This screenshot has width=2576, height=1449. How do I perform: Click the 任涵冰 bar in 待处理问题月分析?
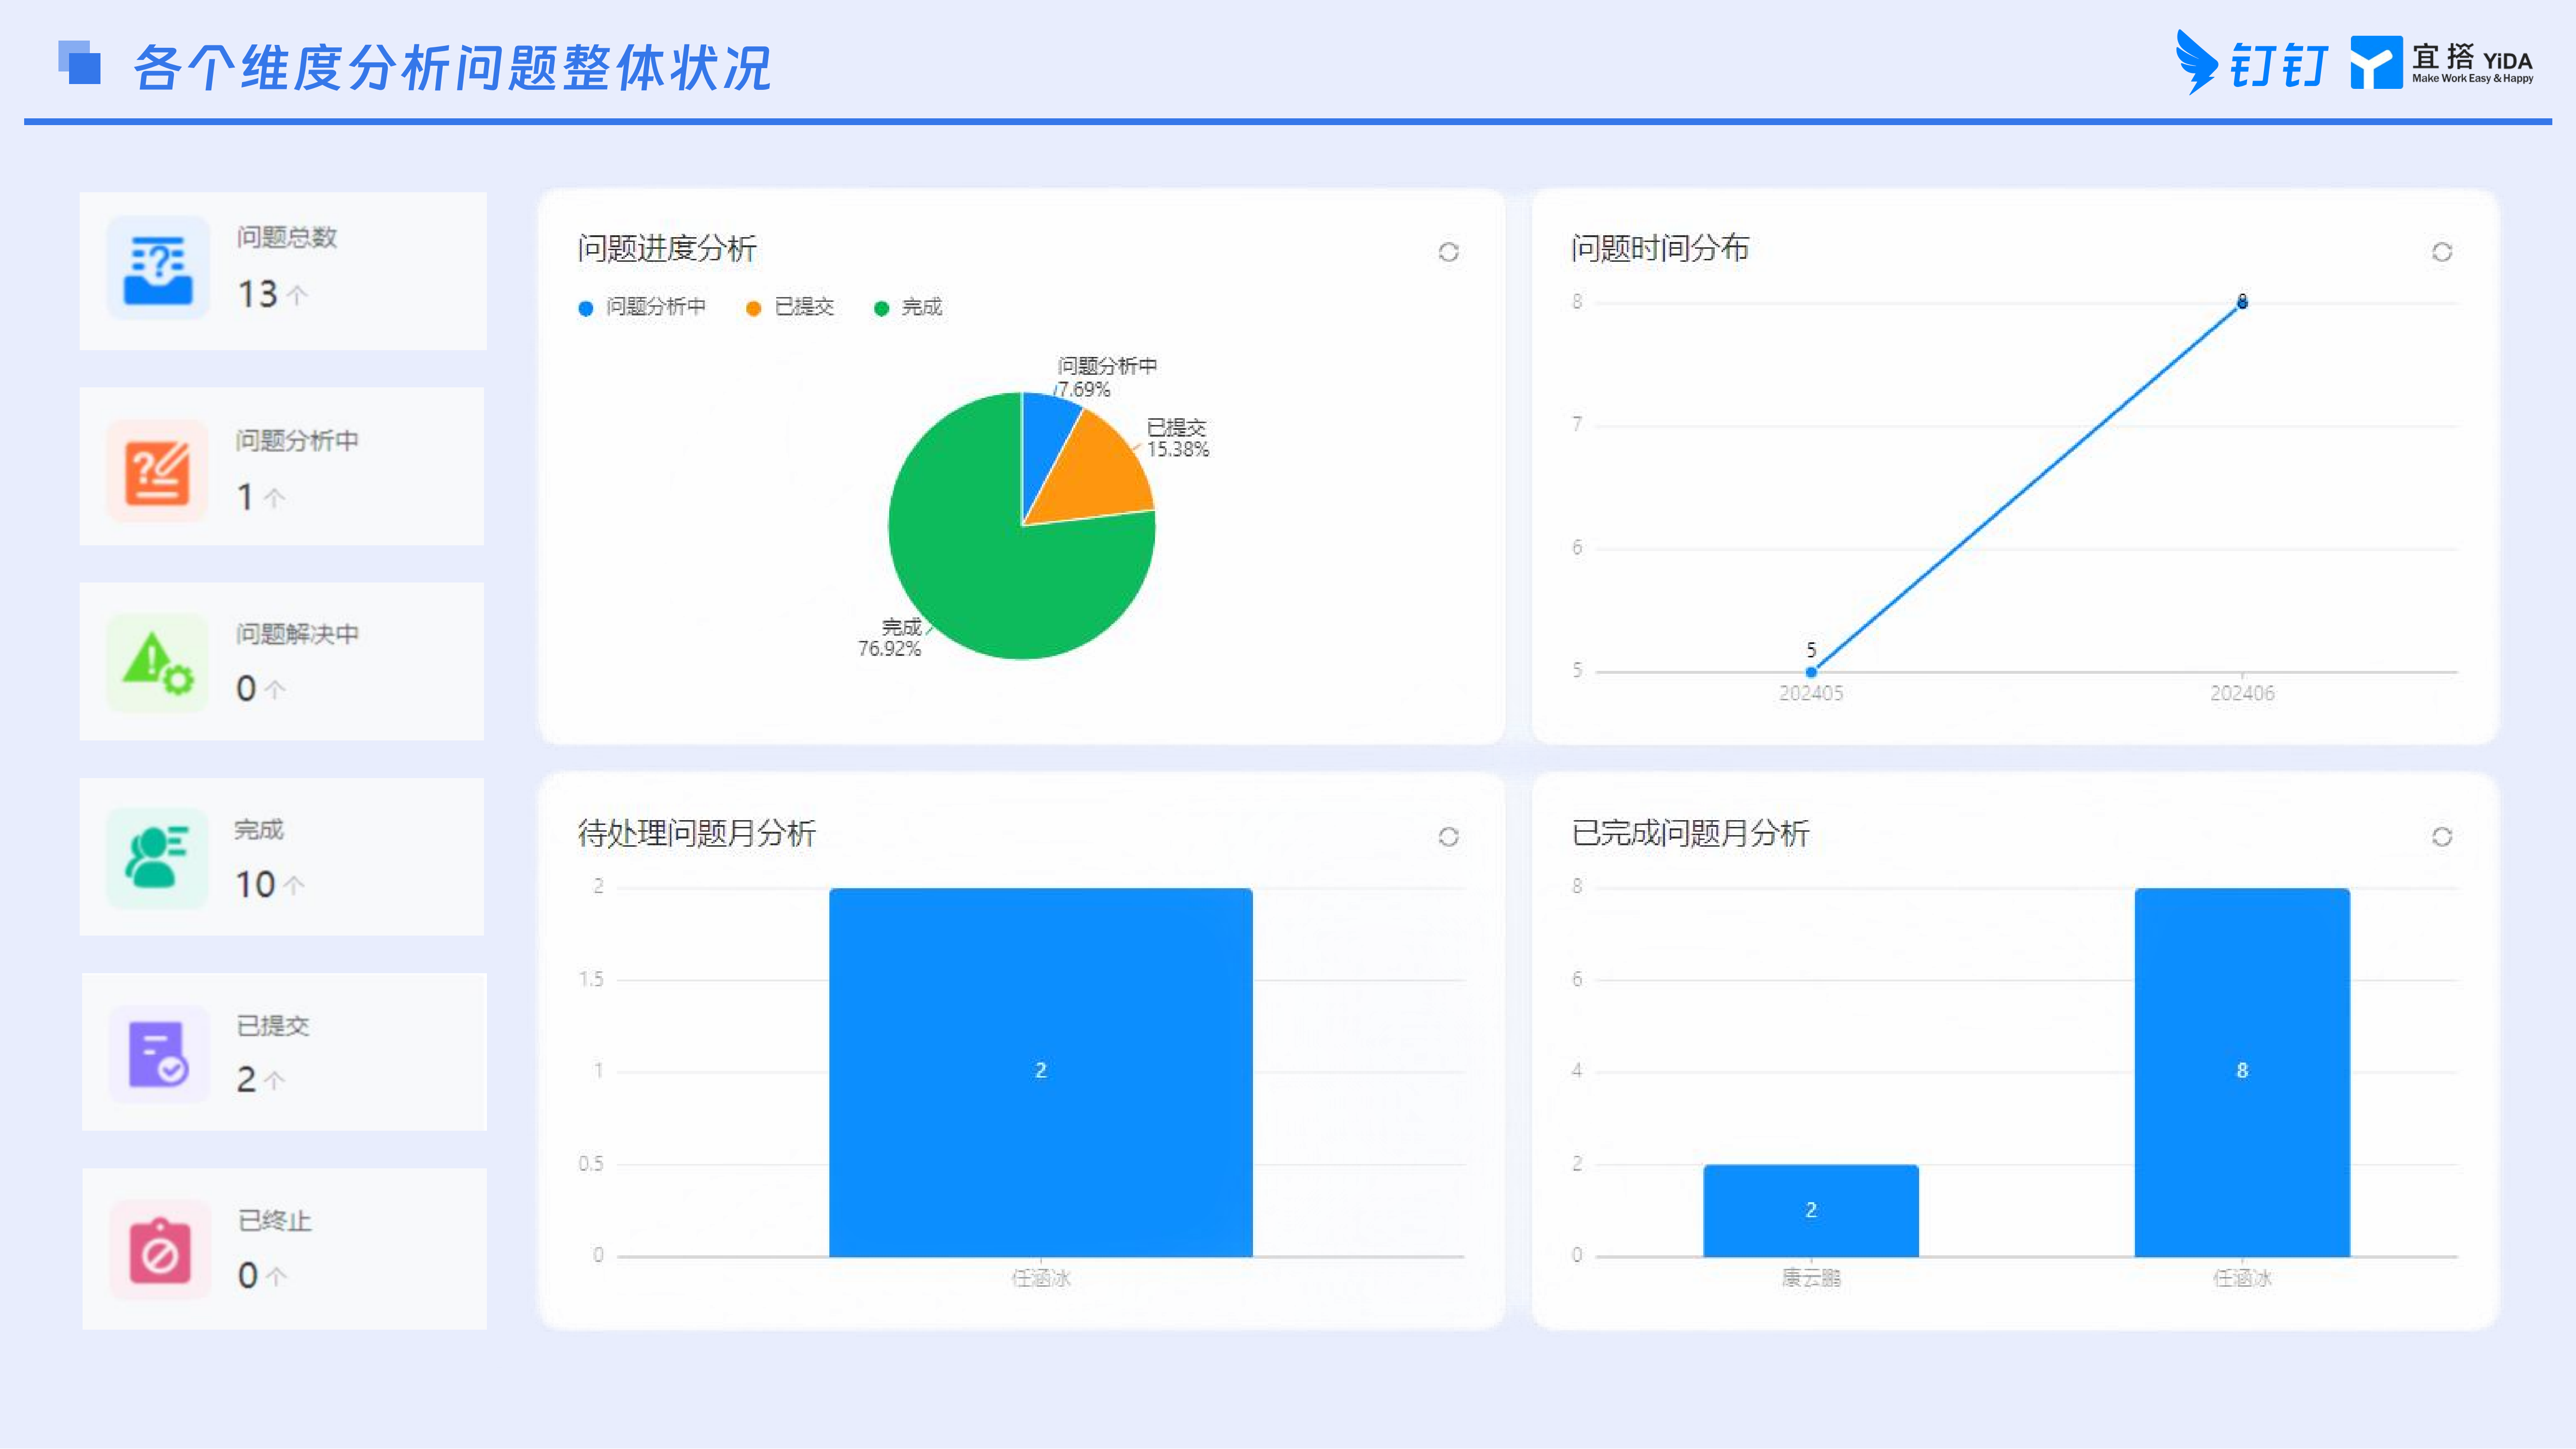[x=1040, y=1072]
